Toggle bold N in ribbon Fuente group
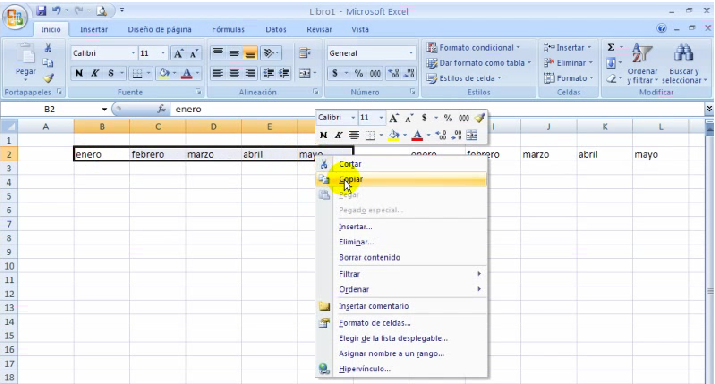This screenshot has height=384, width=715. 79,73
